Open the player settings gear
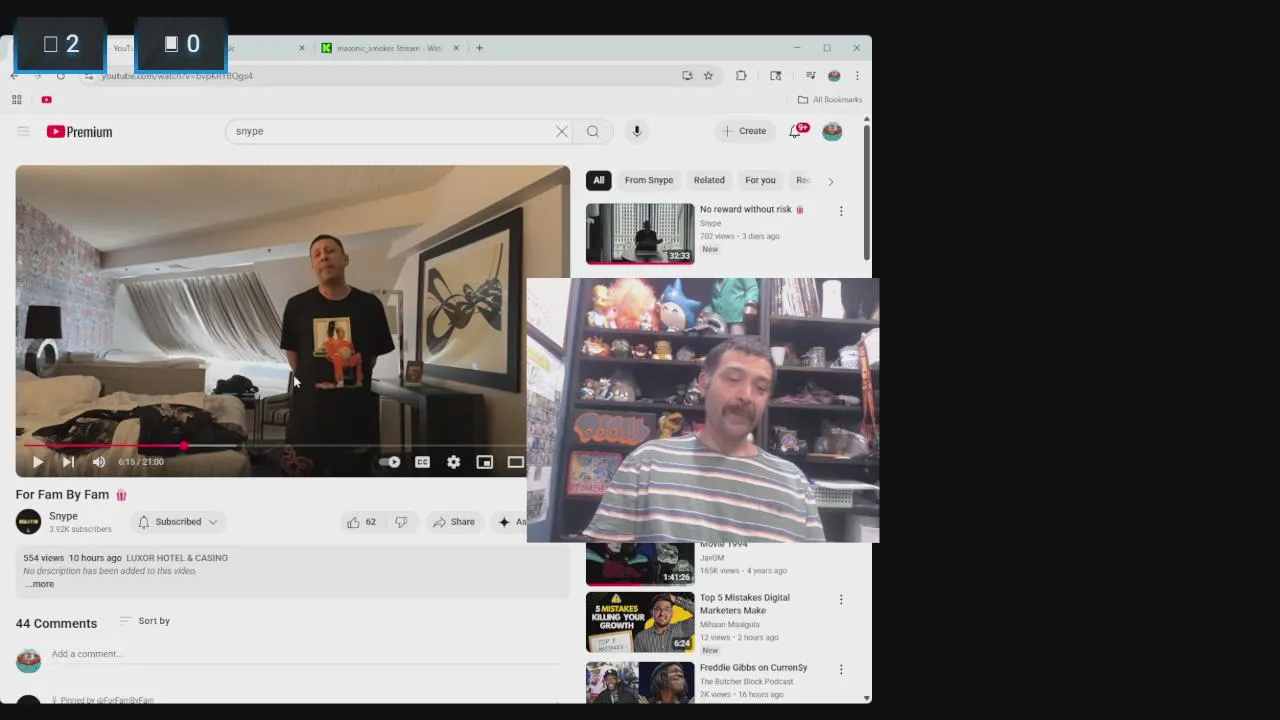This screenshot has height=720, width=1280. [x=454, y=462]
